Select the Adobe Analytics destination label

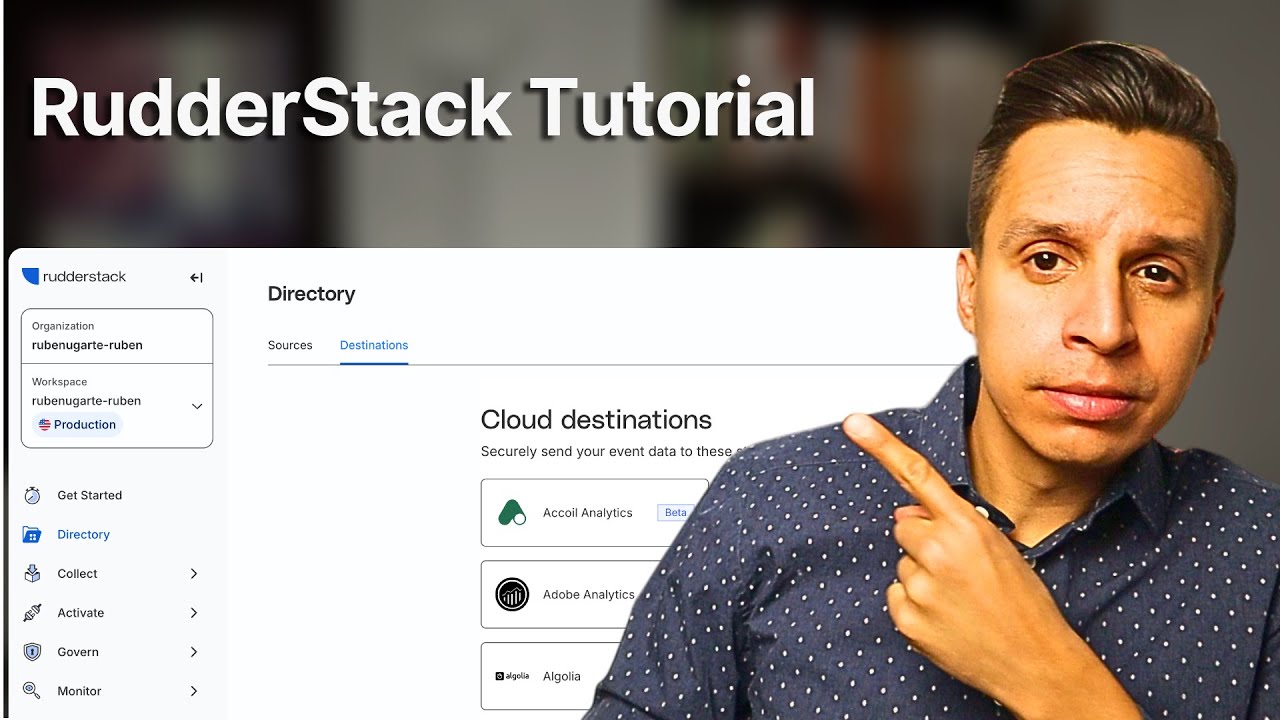click(588, 594)
